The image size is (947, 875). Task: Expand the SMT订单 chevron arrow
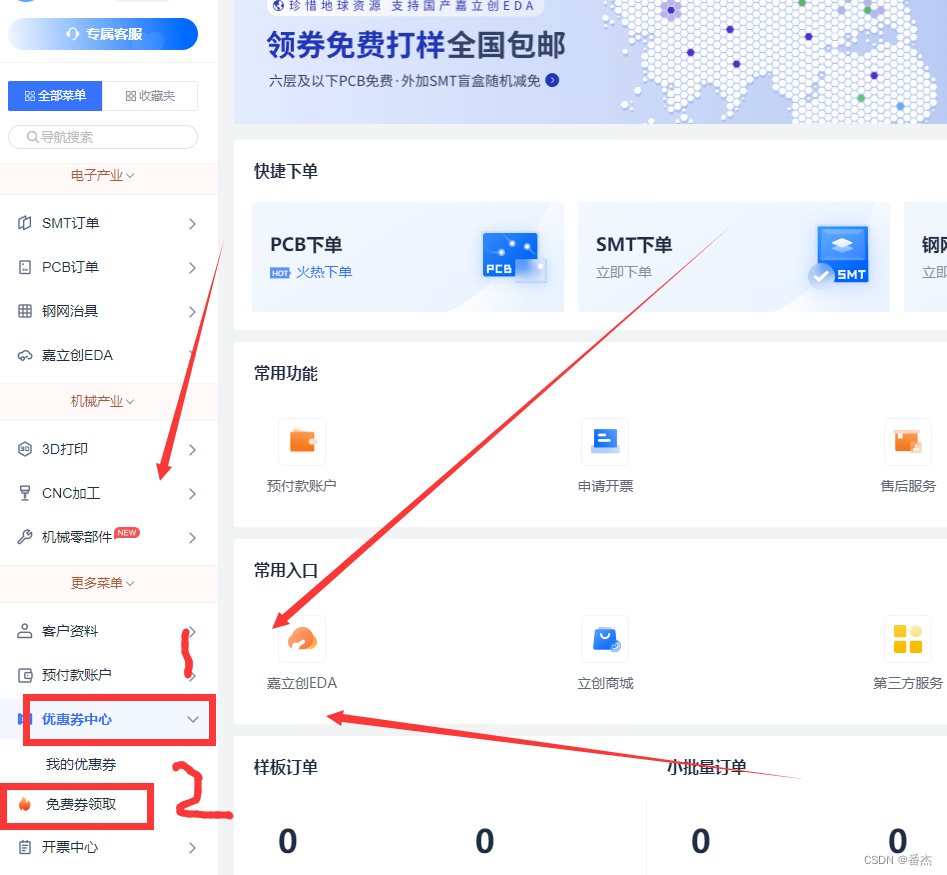pyautogui.click(x=192, y=224)
